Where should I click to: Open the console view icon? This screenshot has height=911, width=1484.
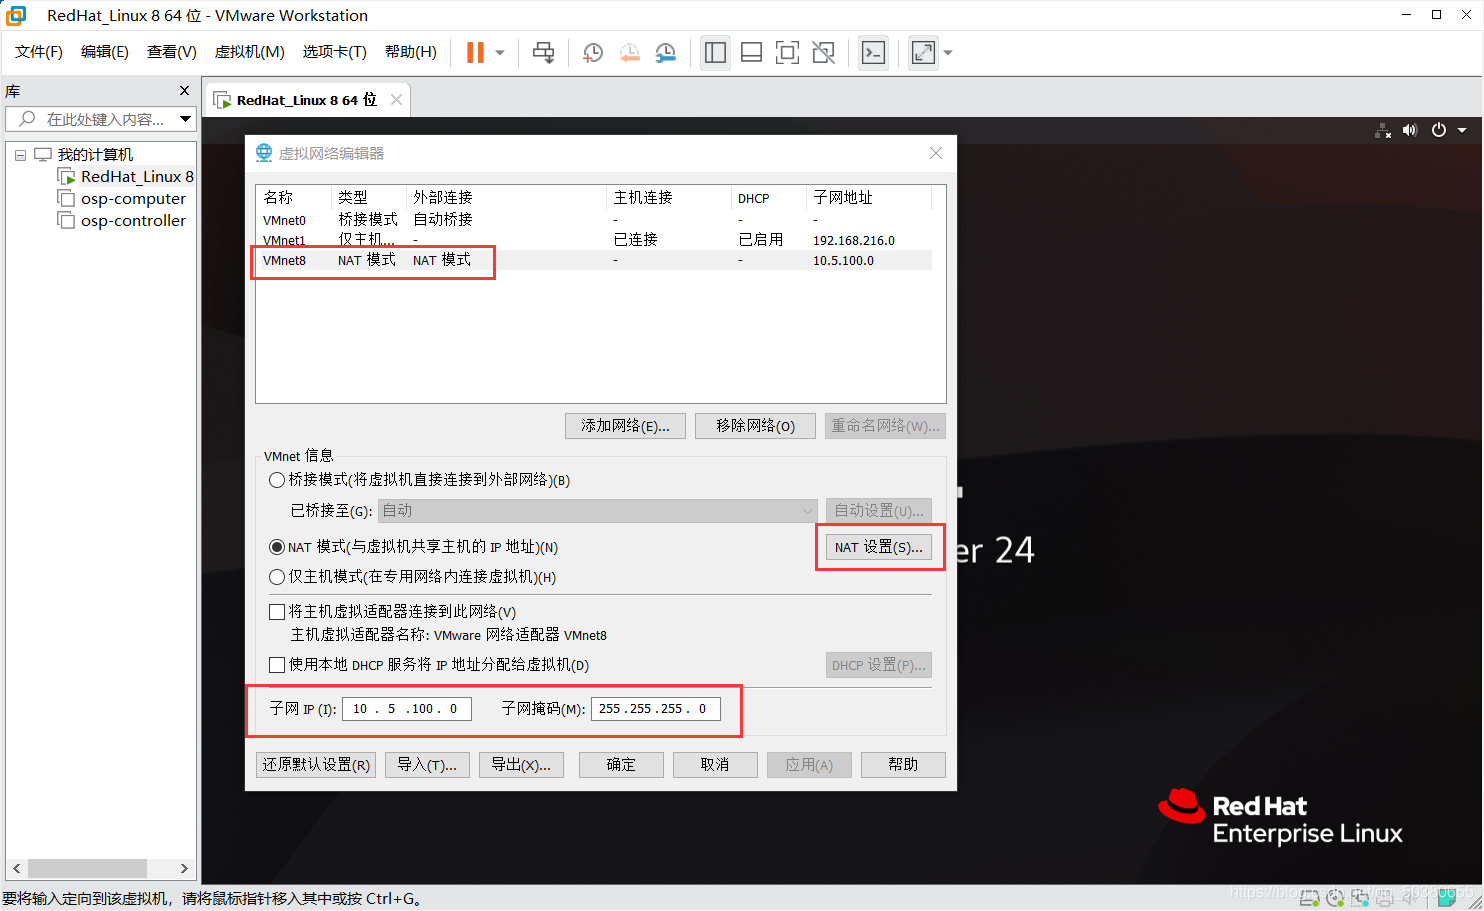click(873, 53)
